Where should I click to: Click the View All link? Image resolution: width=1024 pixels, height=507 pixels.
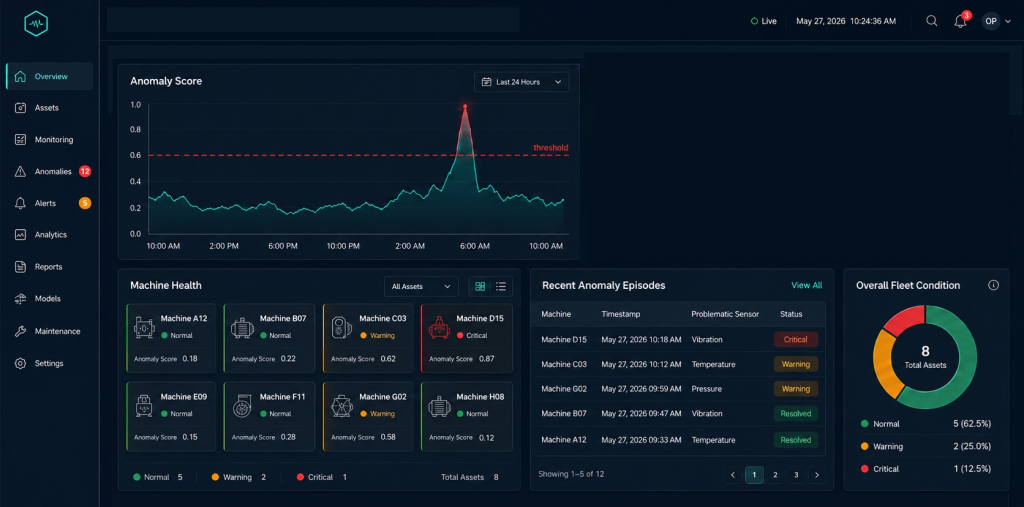point(807,286)
